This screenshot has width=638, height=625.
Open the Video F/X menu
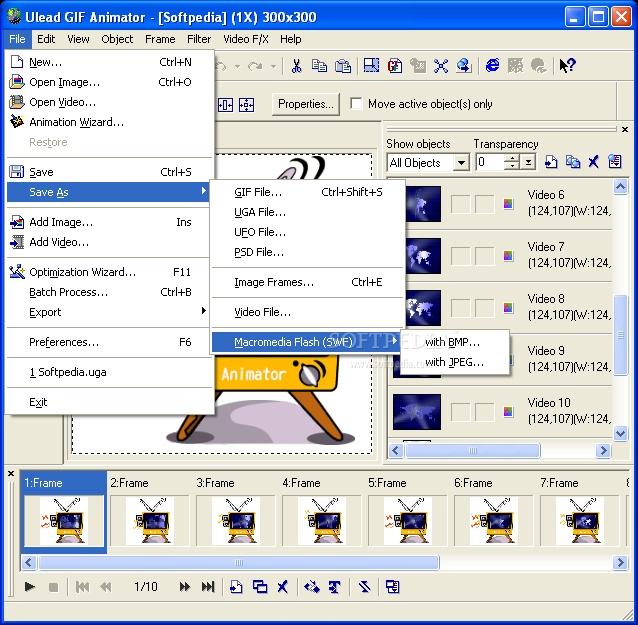pos(245,39)
